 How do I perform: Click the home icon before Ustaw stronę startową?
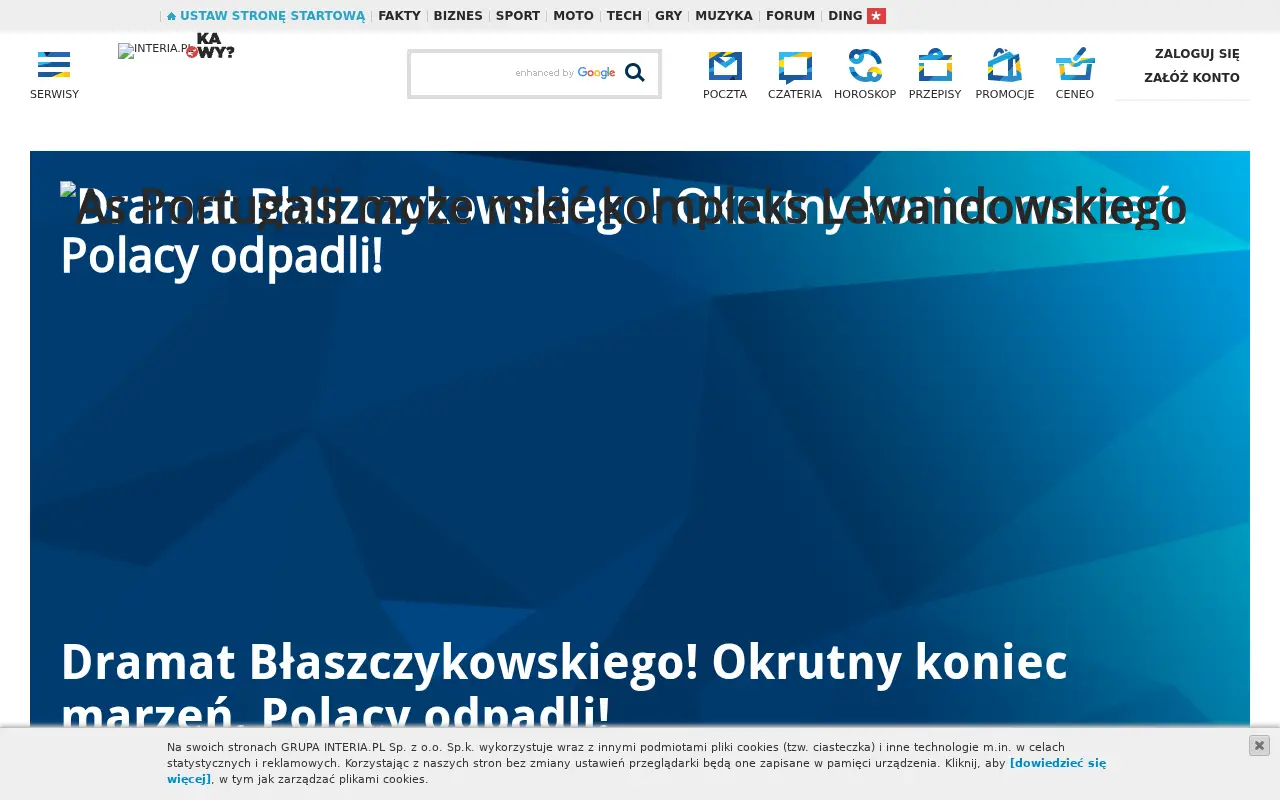(171, 16)
